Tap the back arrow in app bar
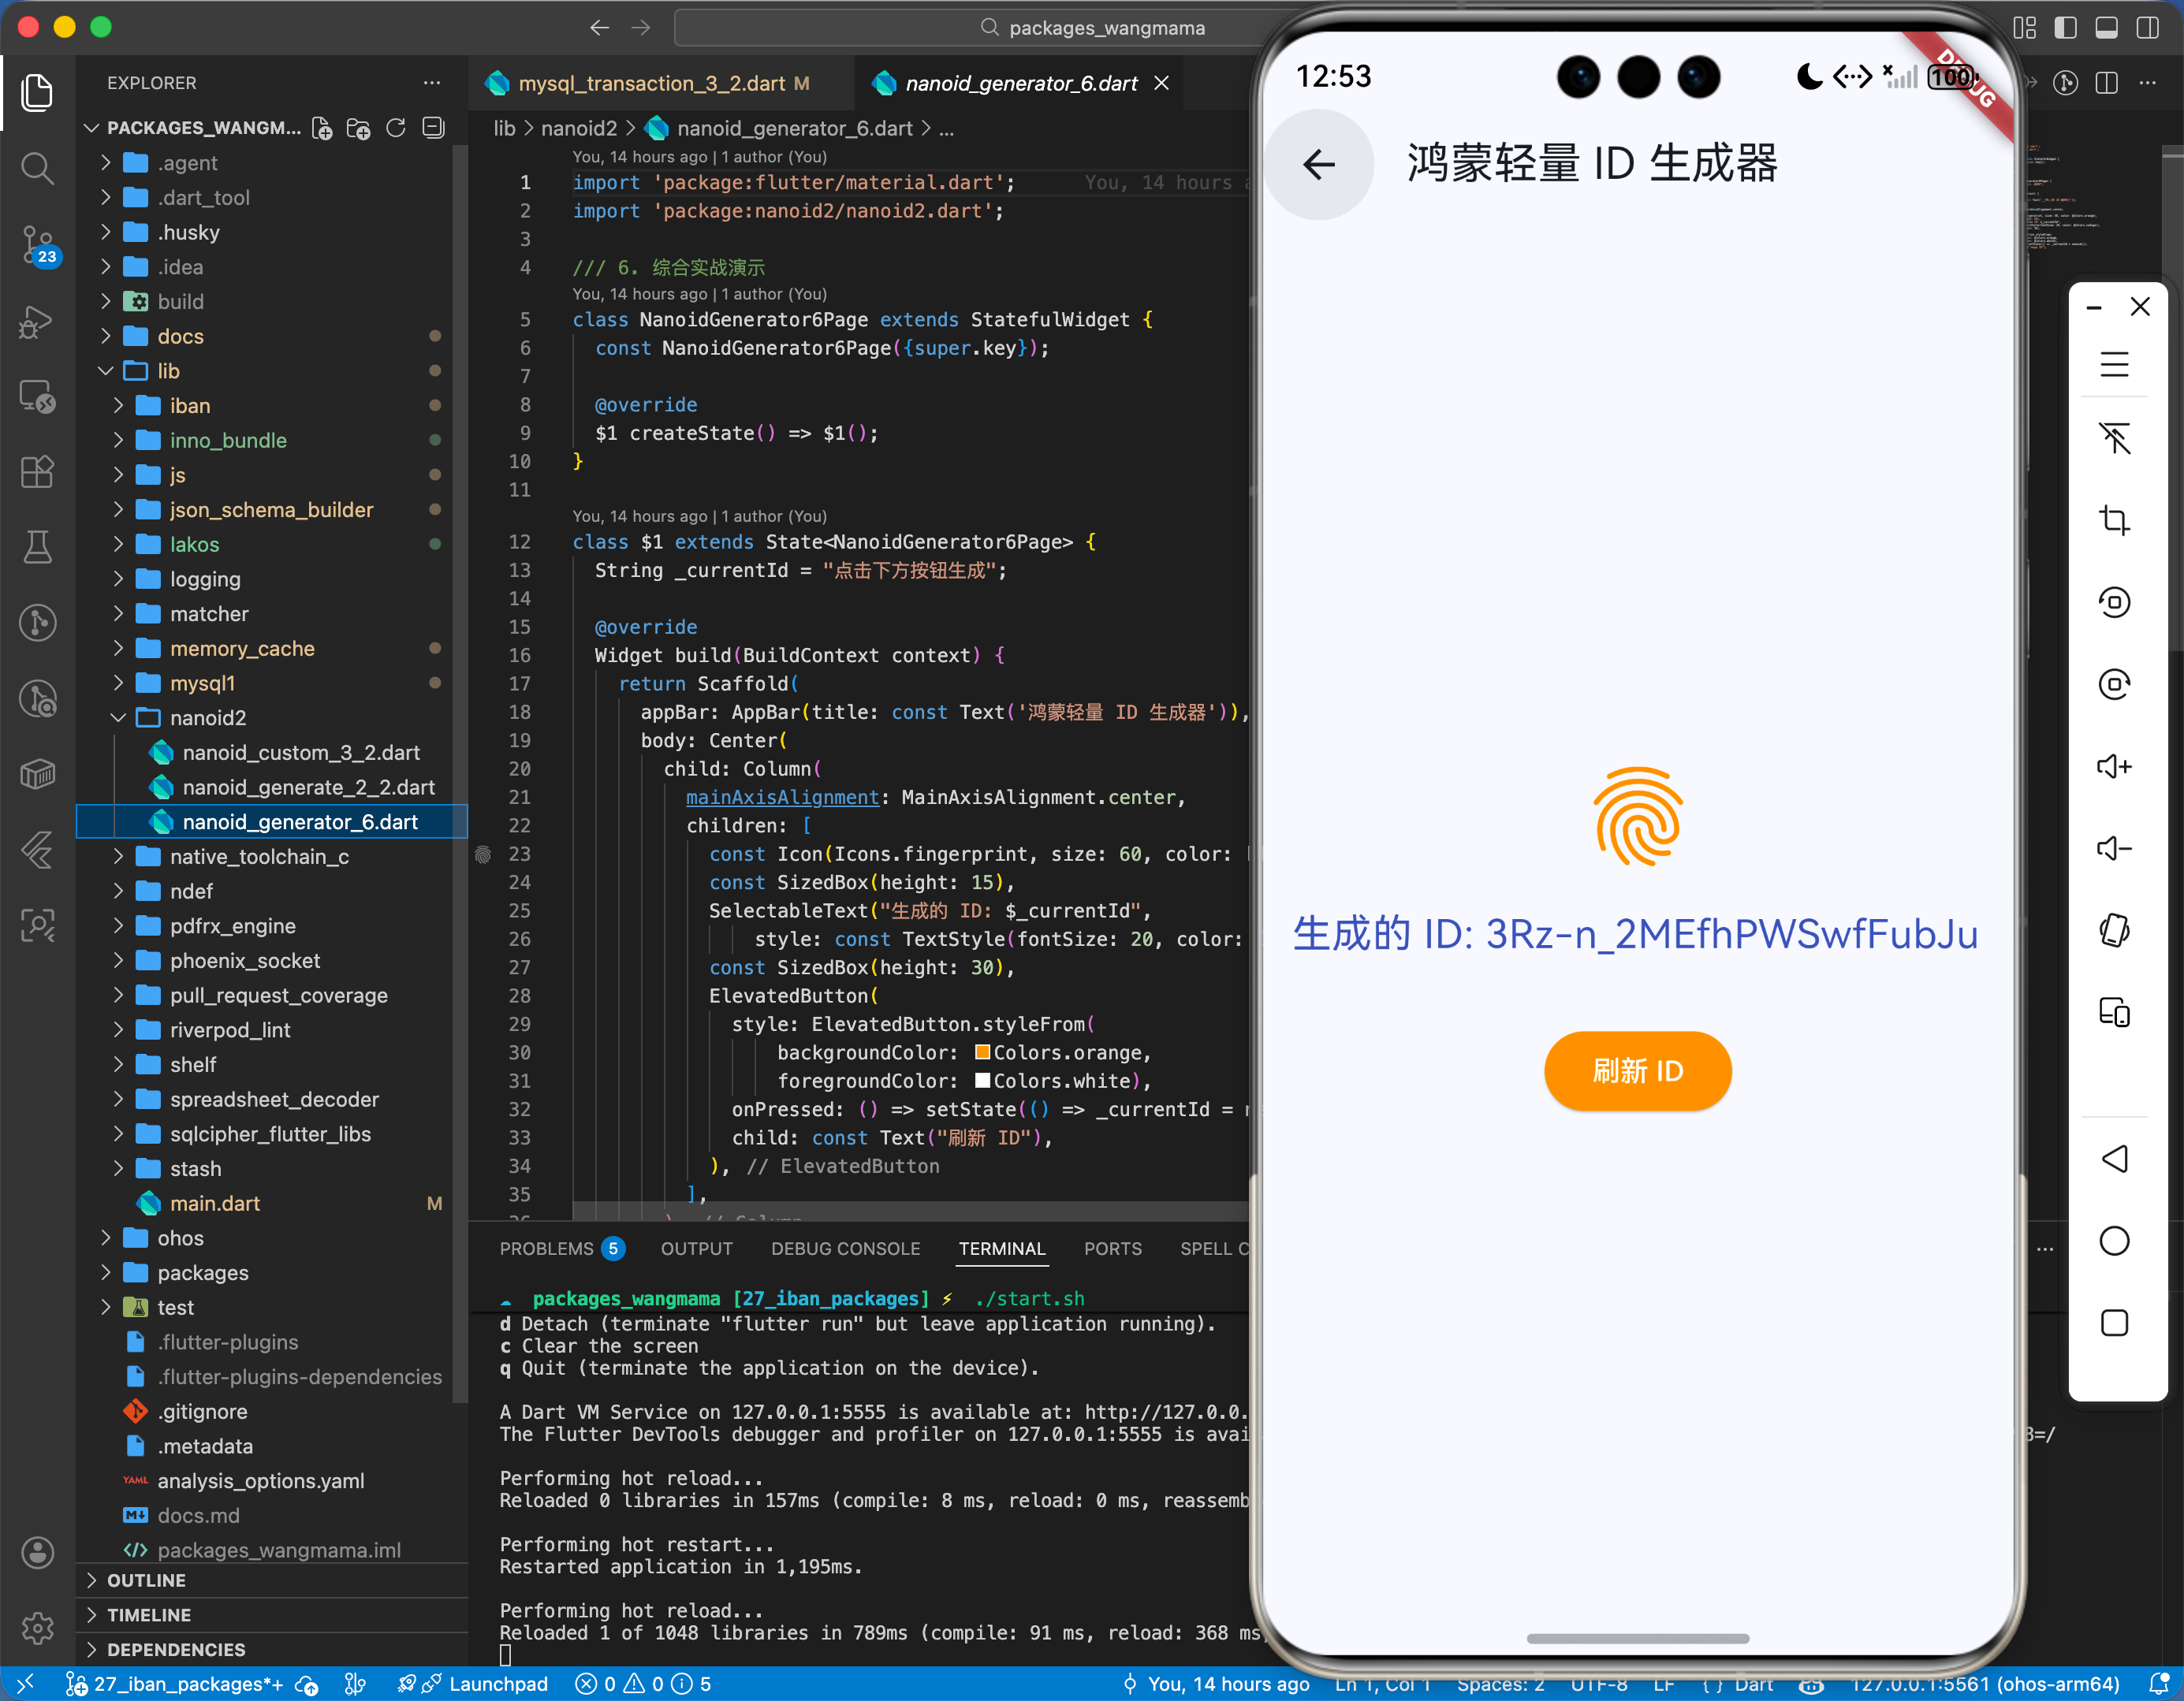 pyautogui.click(x=1318, y=164)
